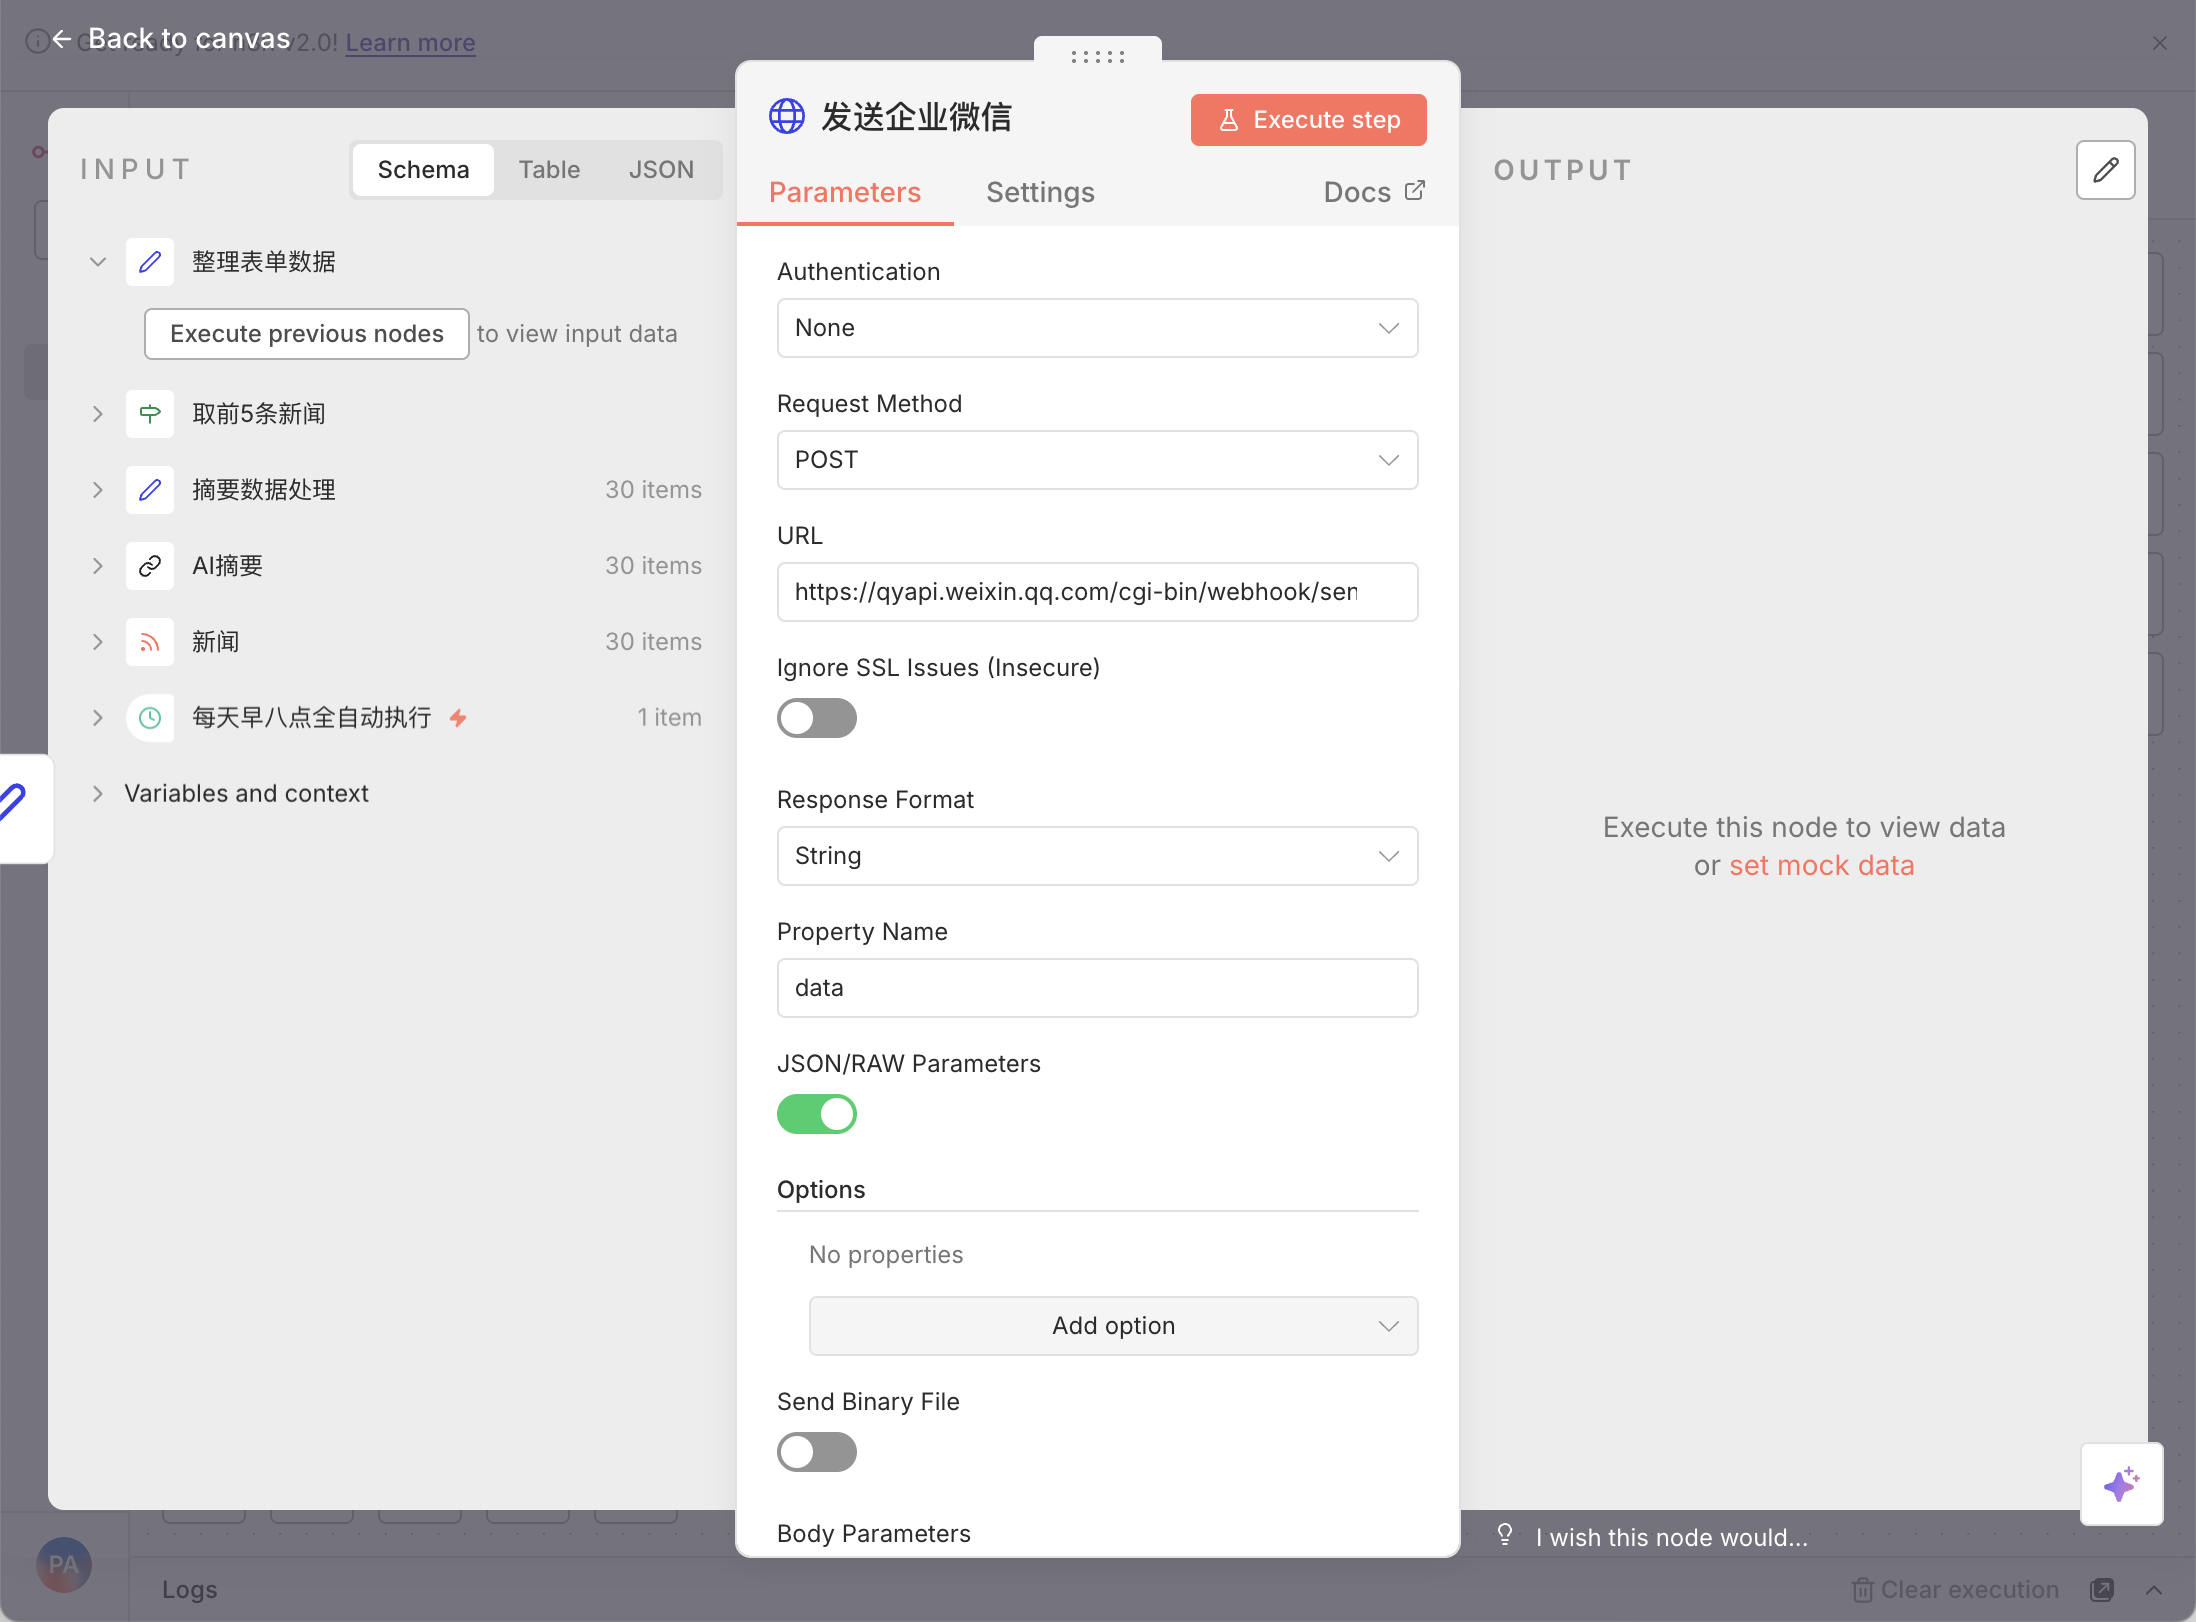Click the URL input field
This screenshot has height=1622, width=2196.
click(x=1097, y=592)
